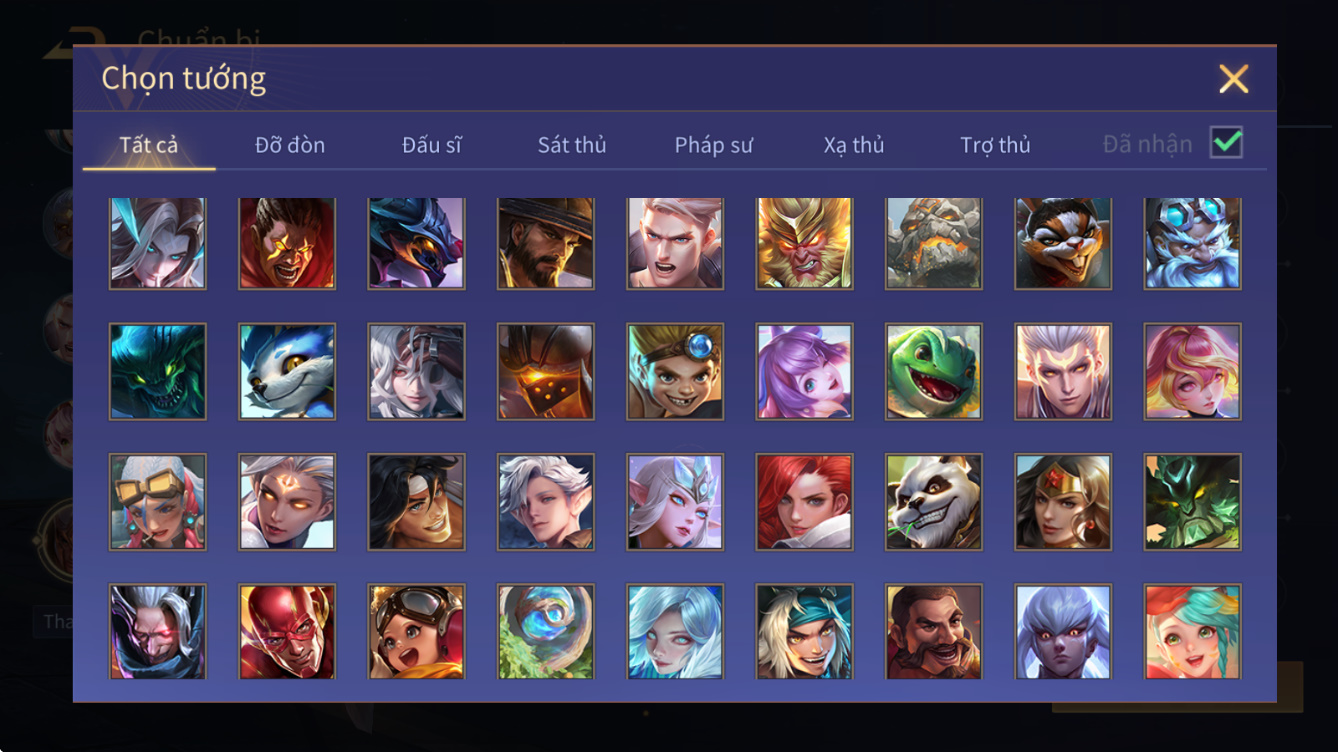1338x752 pixels.
Task: Select the raccoon hero with orange scarf
Action: pyautogui.click(x=1063, y=243)
